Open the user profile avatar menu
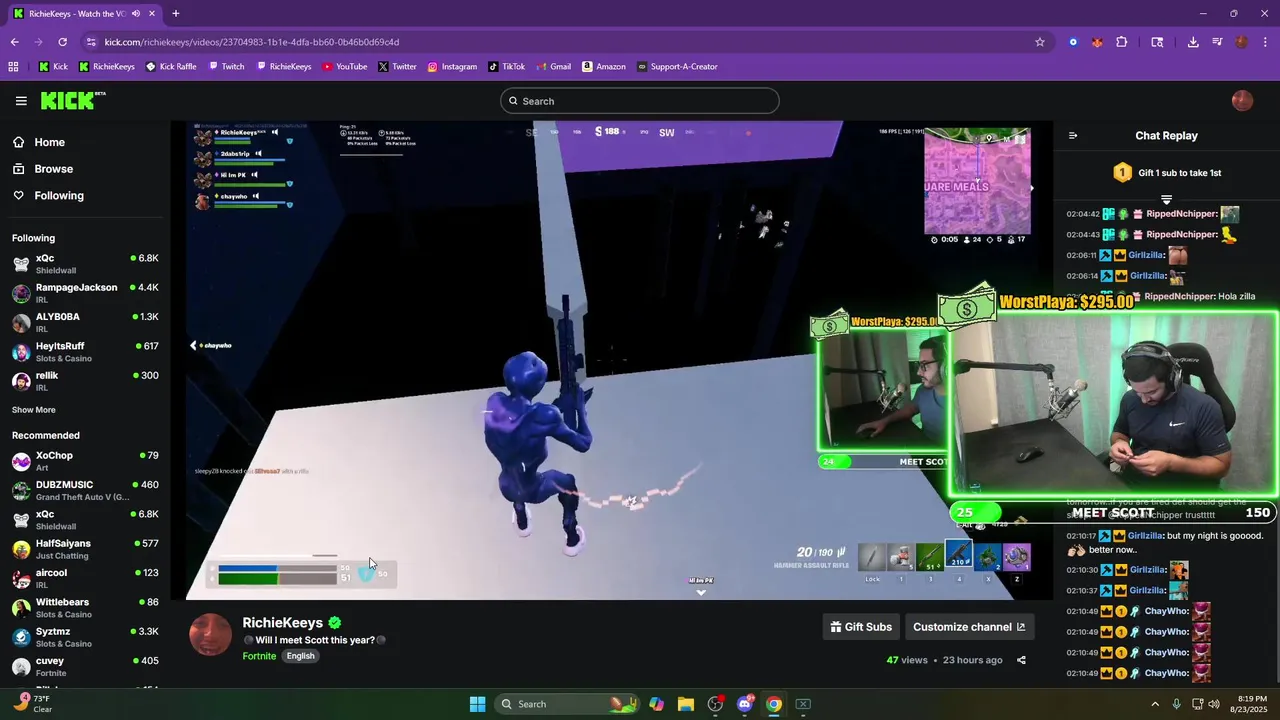The width and height of the screenshot is (1280, 720). (x=1242, y=101)
